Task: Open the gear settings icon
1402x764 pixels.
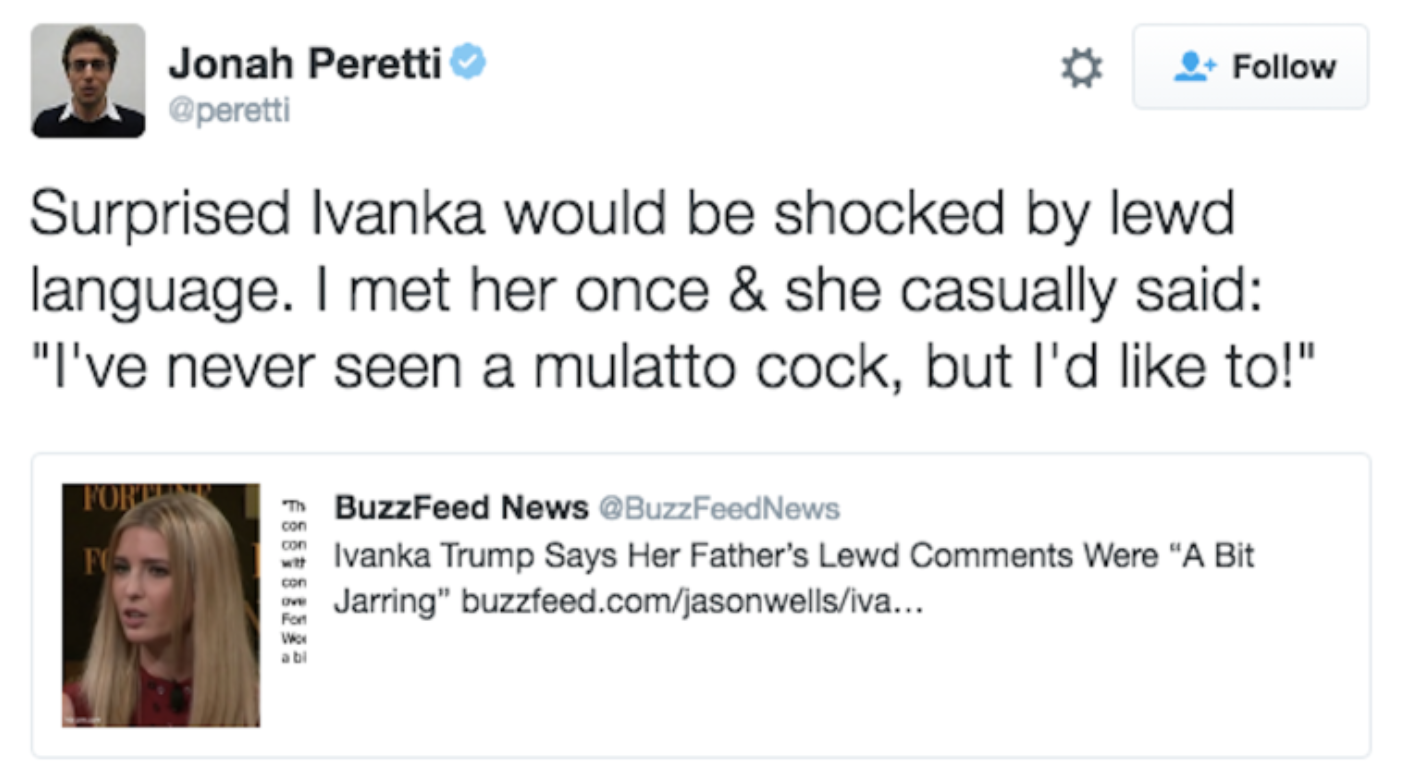Action: pos(1081,68)
